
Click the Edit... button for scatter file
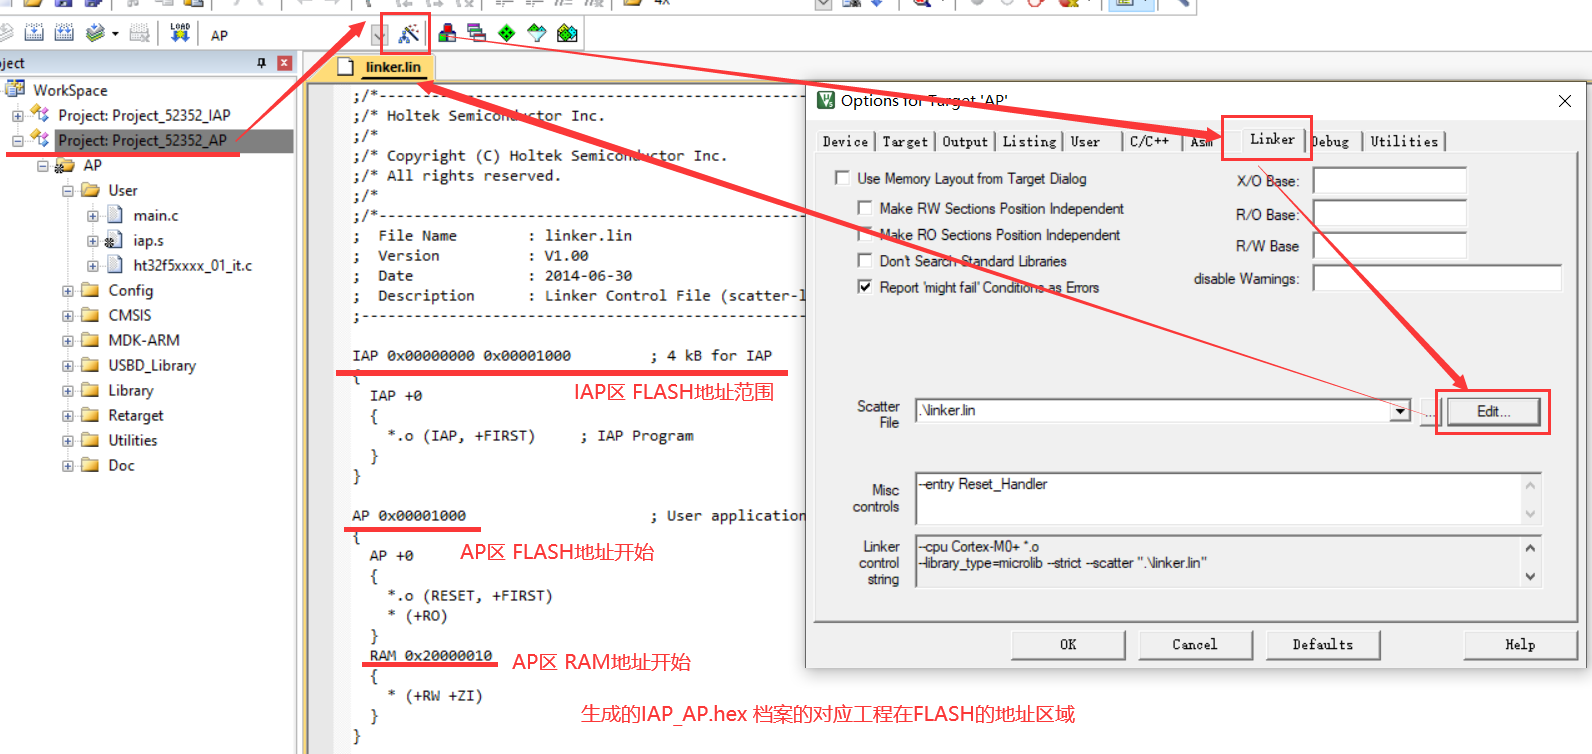pyautogui.click(x=1492, y=411)
